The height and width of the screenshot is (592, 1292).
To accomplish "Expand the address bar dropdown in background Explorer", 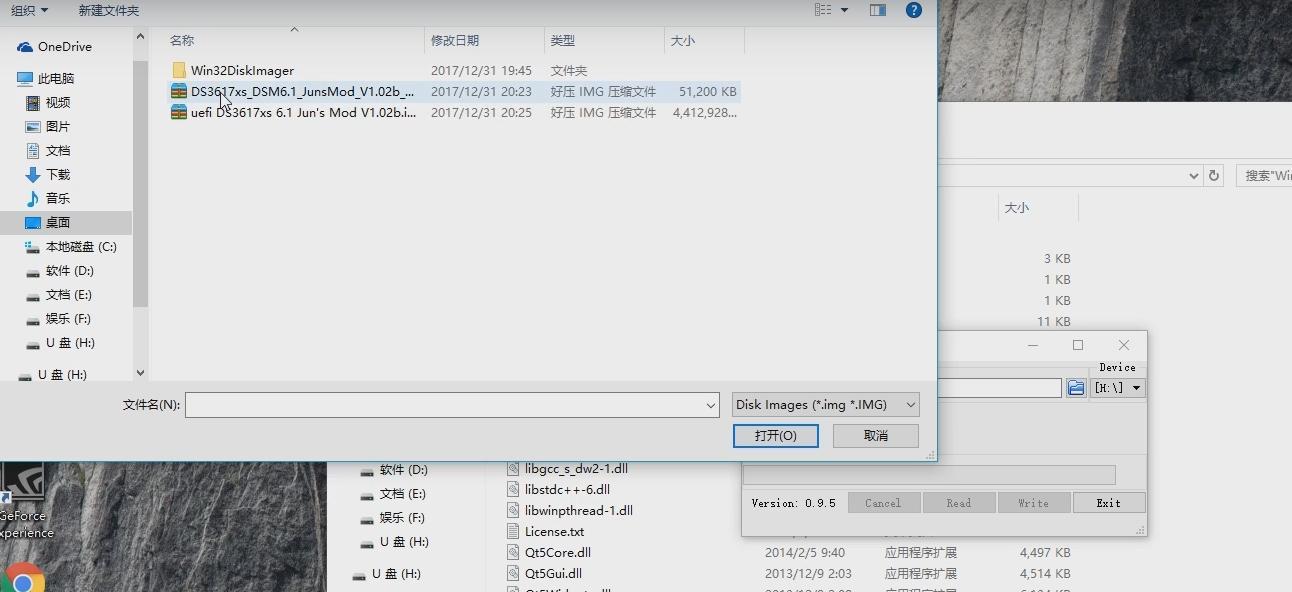I will tap(1193, 175).
